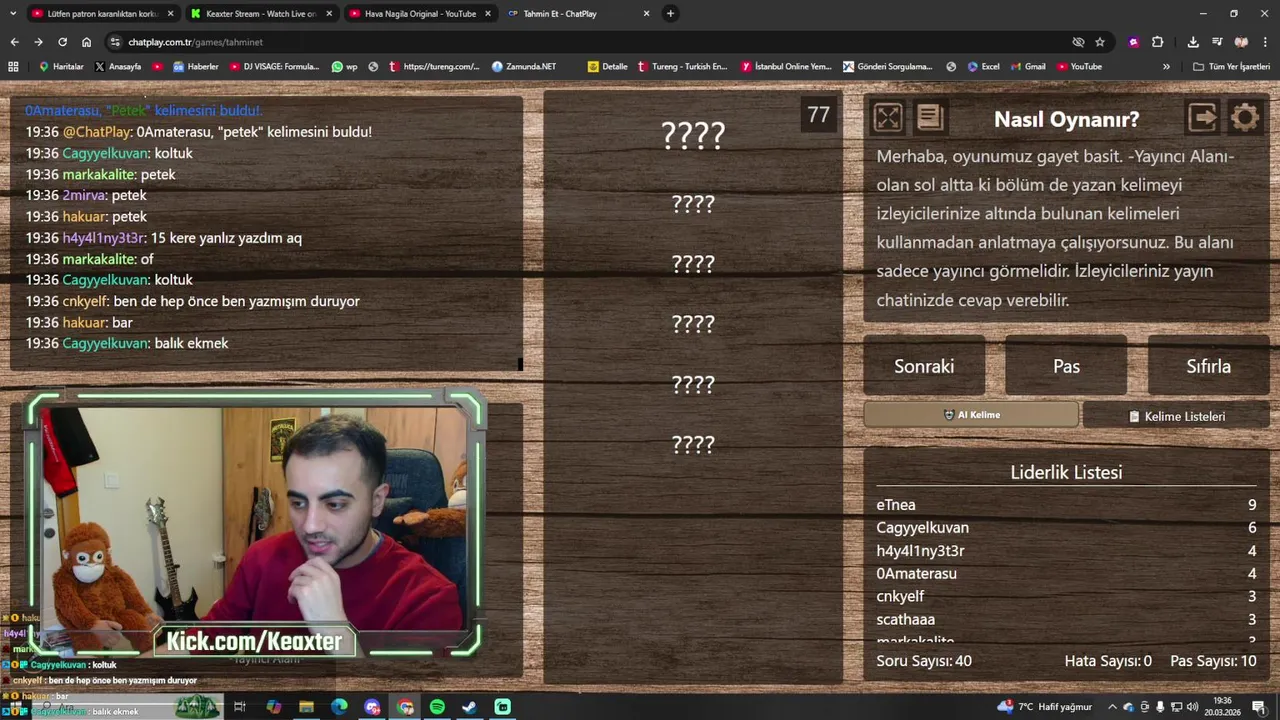1280x720 pixels.
Task: Open Spotify from the taskbar
Action: [437, 707]
